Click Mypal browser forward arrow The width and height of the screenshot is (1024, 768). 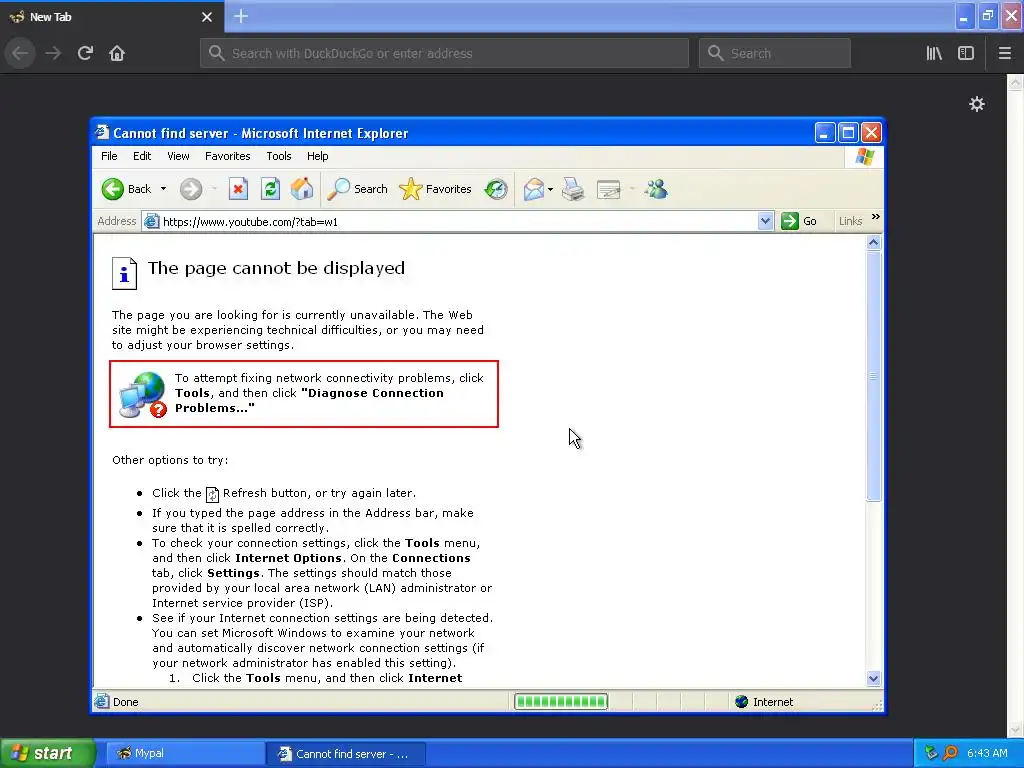(53, 54)
